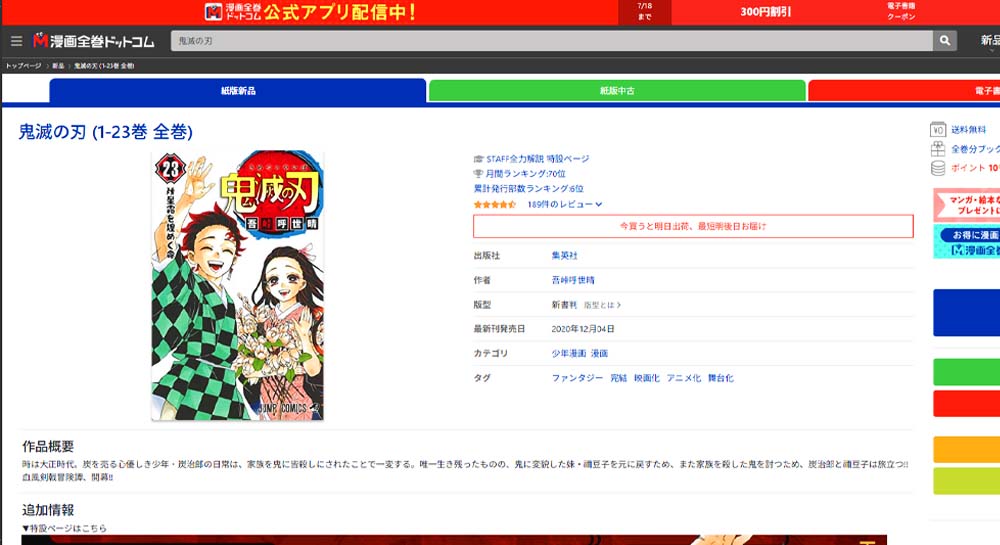Select the 紙版新品 tab

238,91
